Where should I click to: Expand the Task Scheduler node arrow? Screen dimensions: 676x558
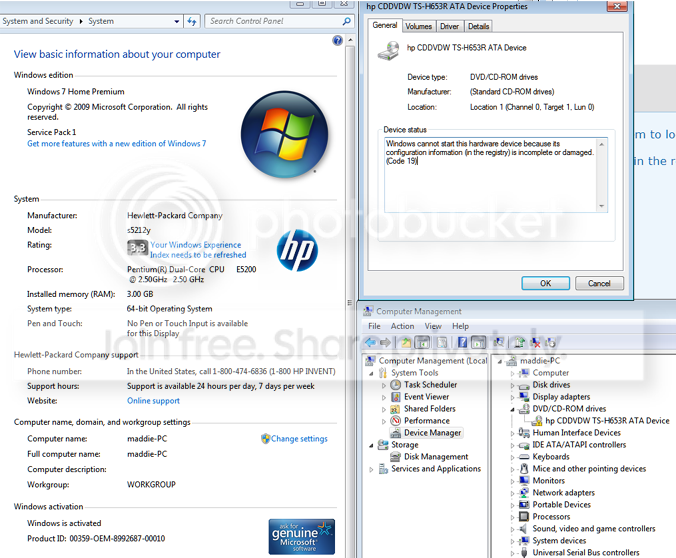coord(384,385)
